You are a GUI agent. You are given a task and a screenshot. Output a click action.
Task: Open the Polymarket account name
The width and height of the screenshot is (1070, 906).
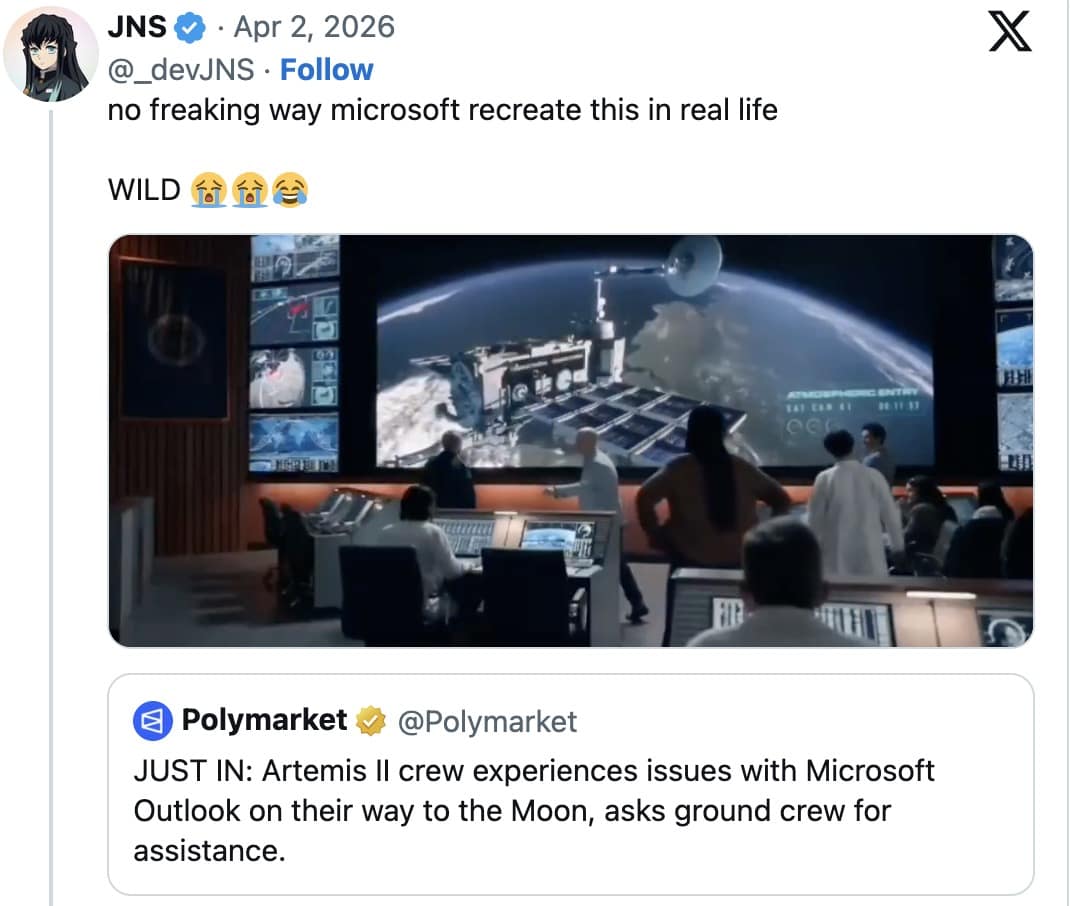click(x=264, y=720)
